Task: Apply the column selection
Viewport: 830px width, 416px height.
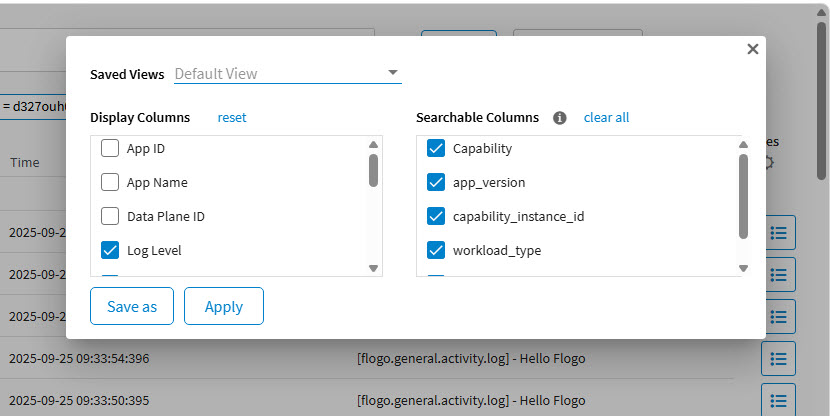Action: tap(224, 307)
